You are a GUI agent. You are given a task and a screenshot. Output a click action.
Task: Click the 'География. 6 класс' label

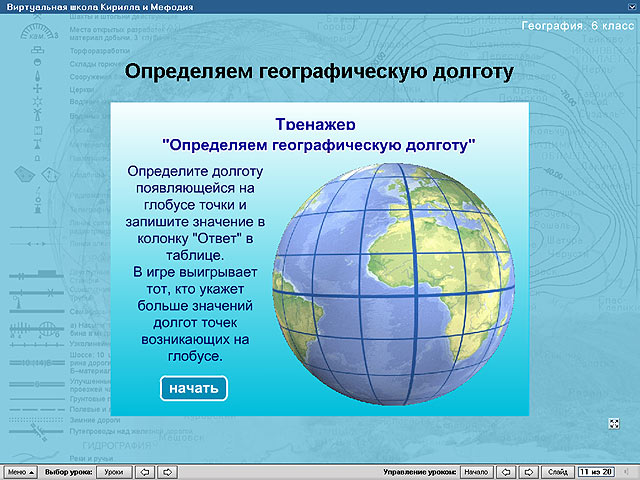(x=576, y=25)
